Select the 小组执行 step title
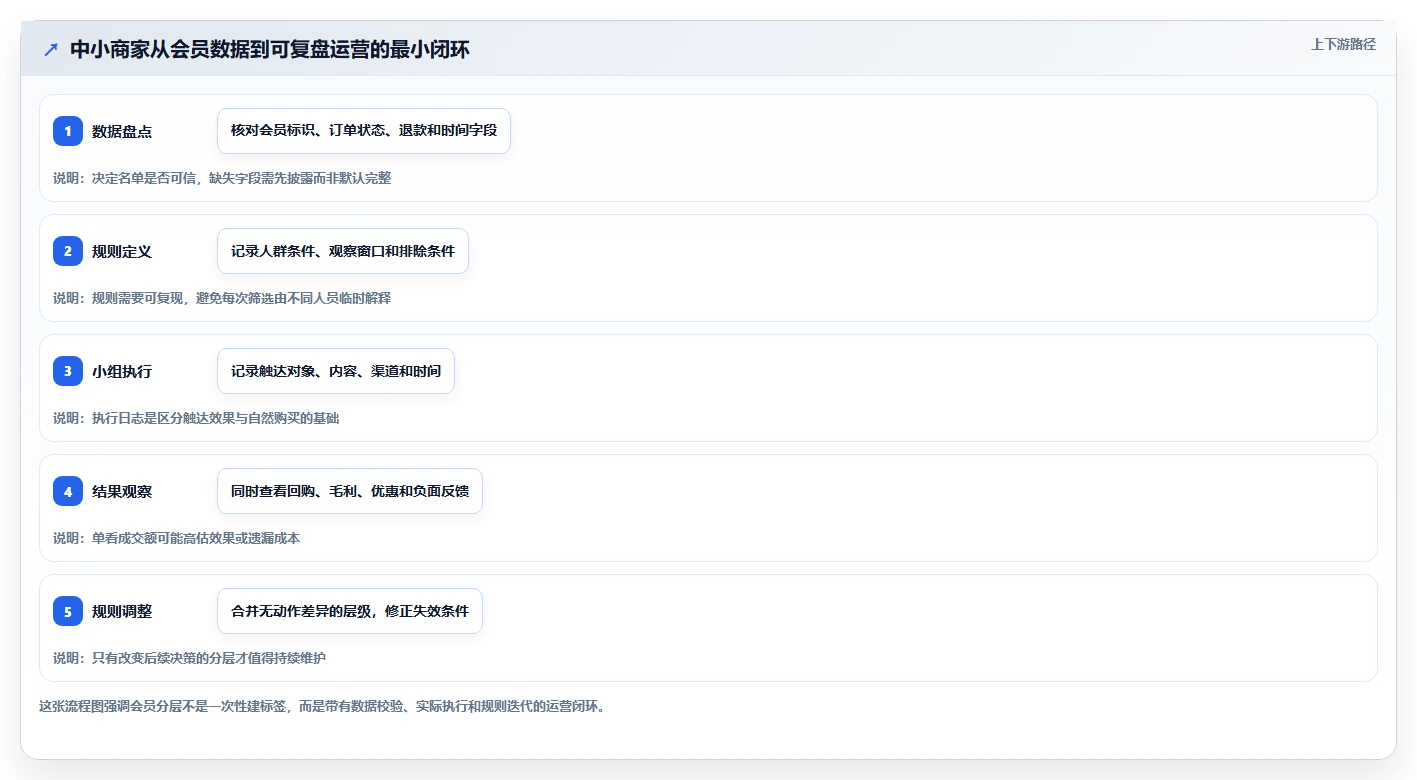This screenshot has height=780, width=1417. (122, 371)
